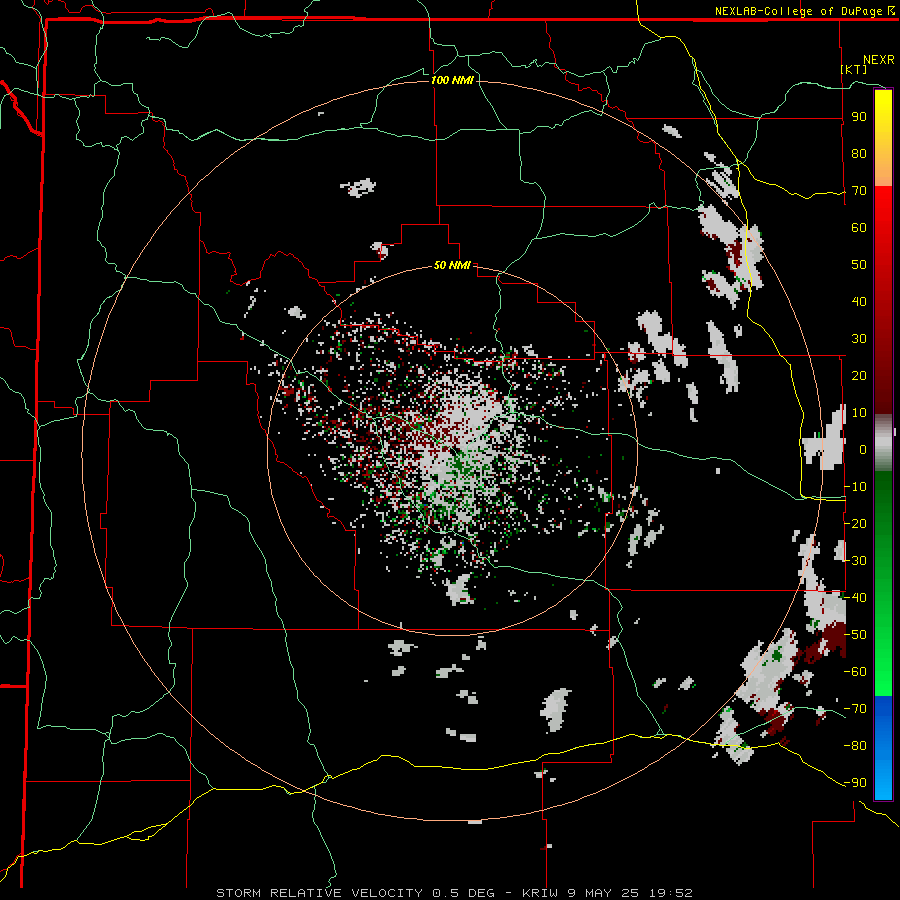Click the -30 value on the velocity scale
Viewport: 900px width, 900px height.
click(x=855, y=561)
